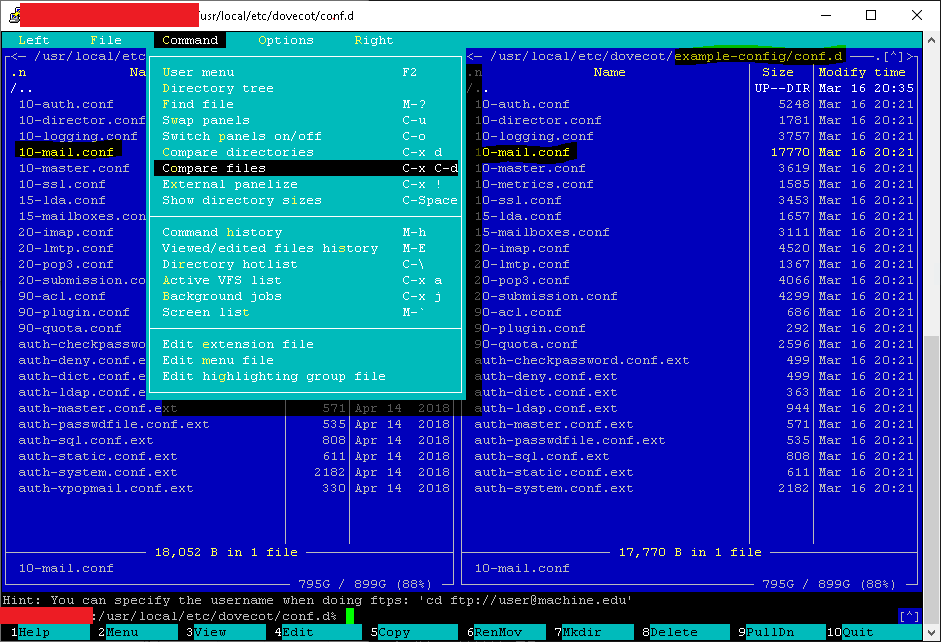Toggle Switch panels on/off entry
The height and width of the screenshot is (642, 941).
(x=242, y=136)
